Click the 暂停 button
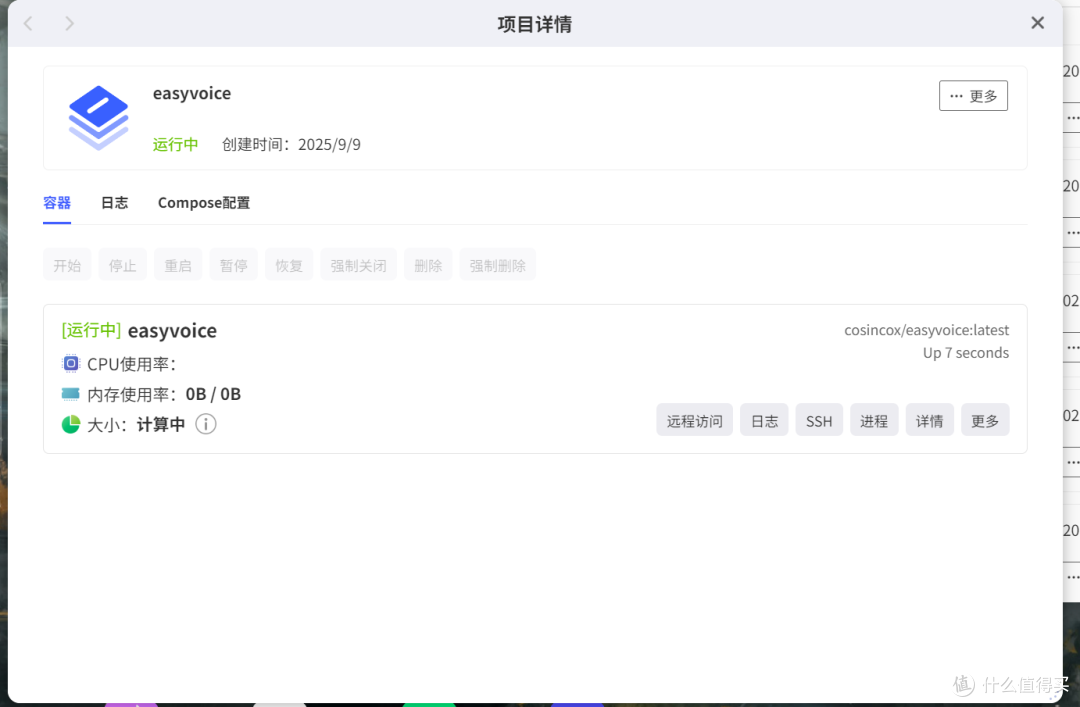The height and width of the screenshot is (707, 1080). tap(233, 265)
